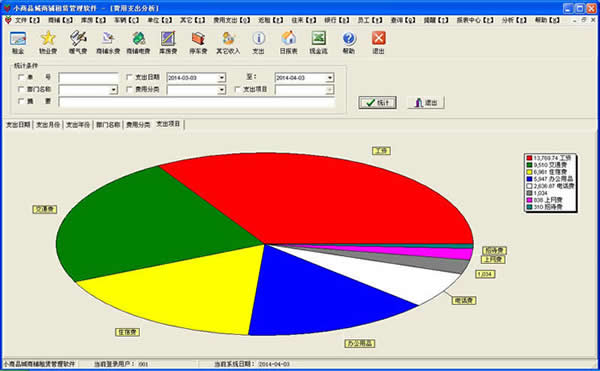The height and width of the screenshot is (371, 600).
Task: Tick the 支出日期 checkbox
Action: [129, 77]
